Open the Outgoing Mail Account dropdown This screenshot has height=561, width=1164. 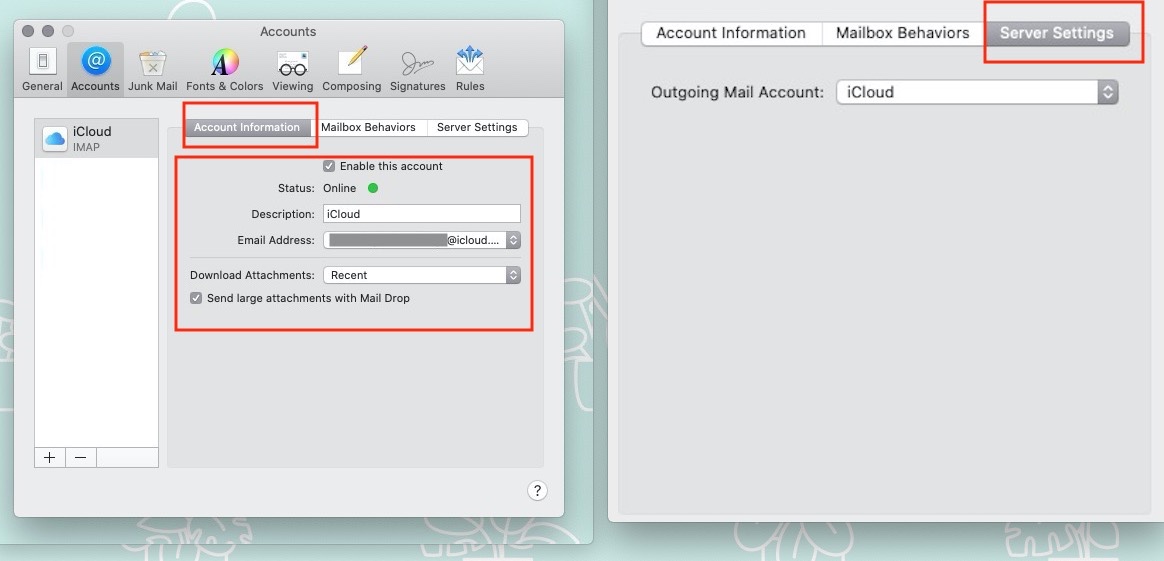click(x=977, y=93)
